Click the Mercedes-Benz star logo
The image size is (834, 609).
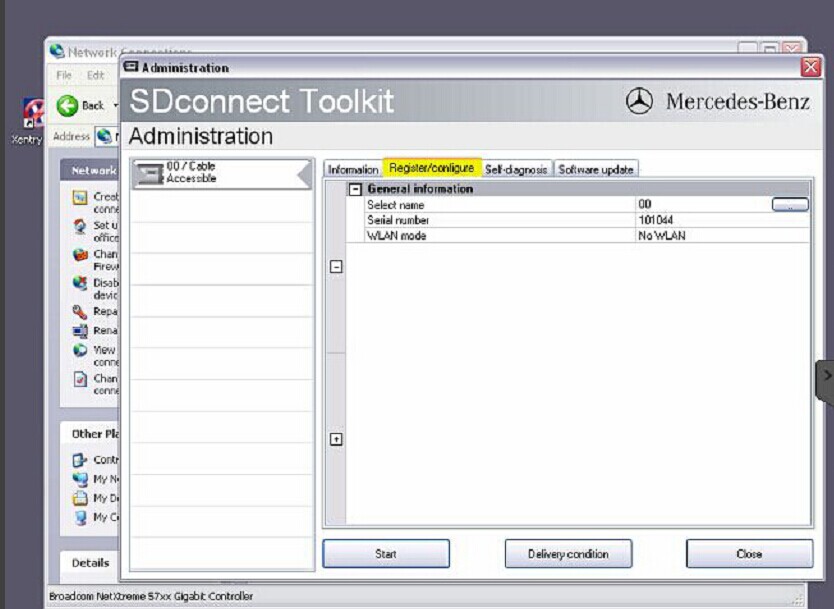(639, 101)
